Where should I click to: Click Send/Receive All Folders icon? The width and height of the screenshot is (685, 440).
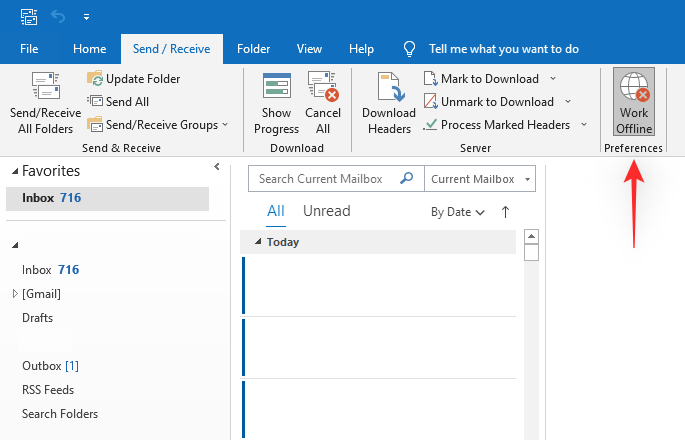45,87
